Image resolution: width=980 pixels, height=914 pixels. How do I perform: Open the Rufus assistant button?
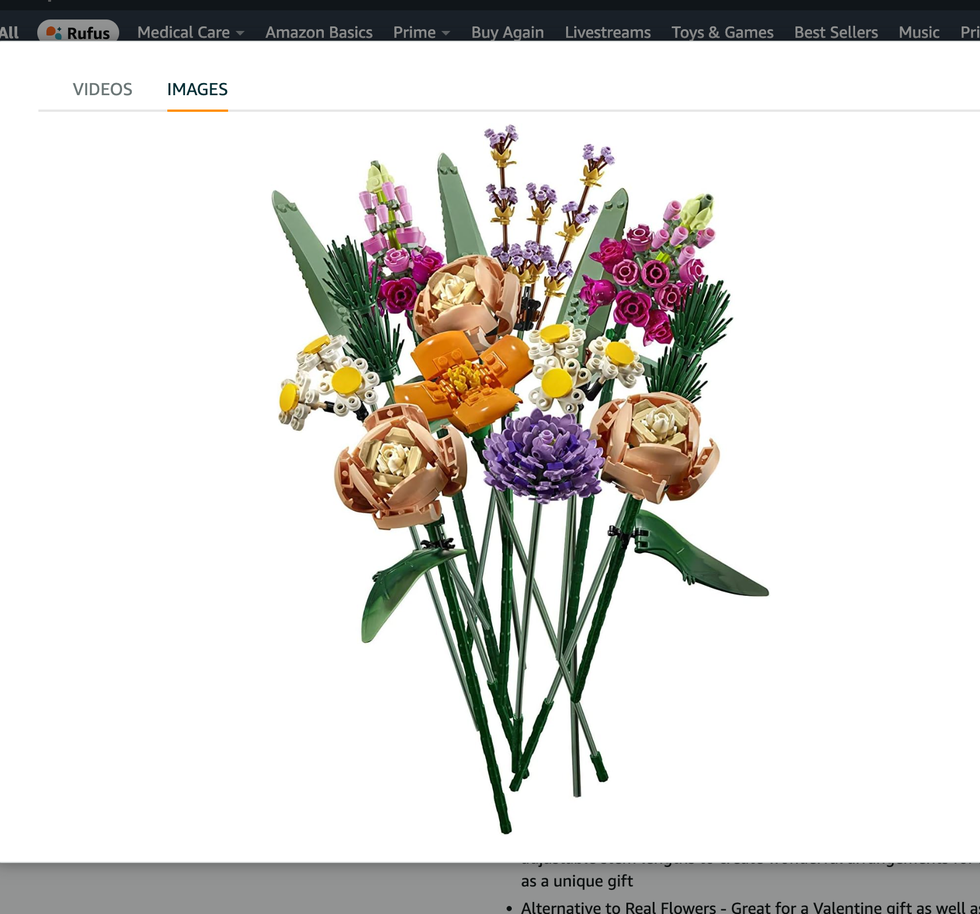(78, 32)
